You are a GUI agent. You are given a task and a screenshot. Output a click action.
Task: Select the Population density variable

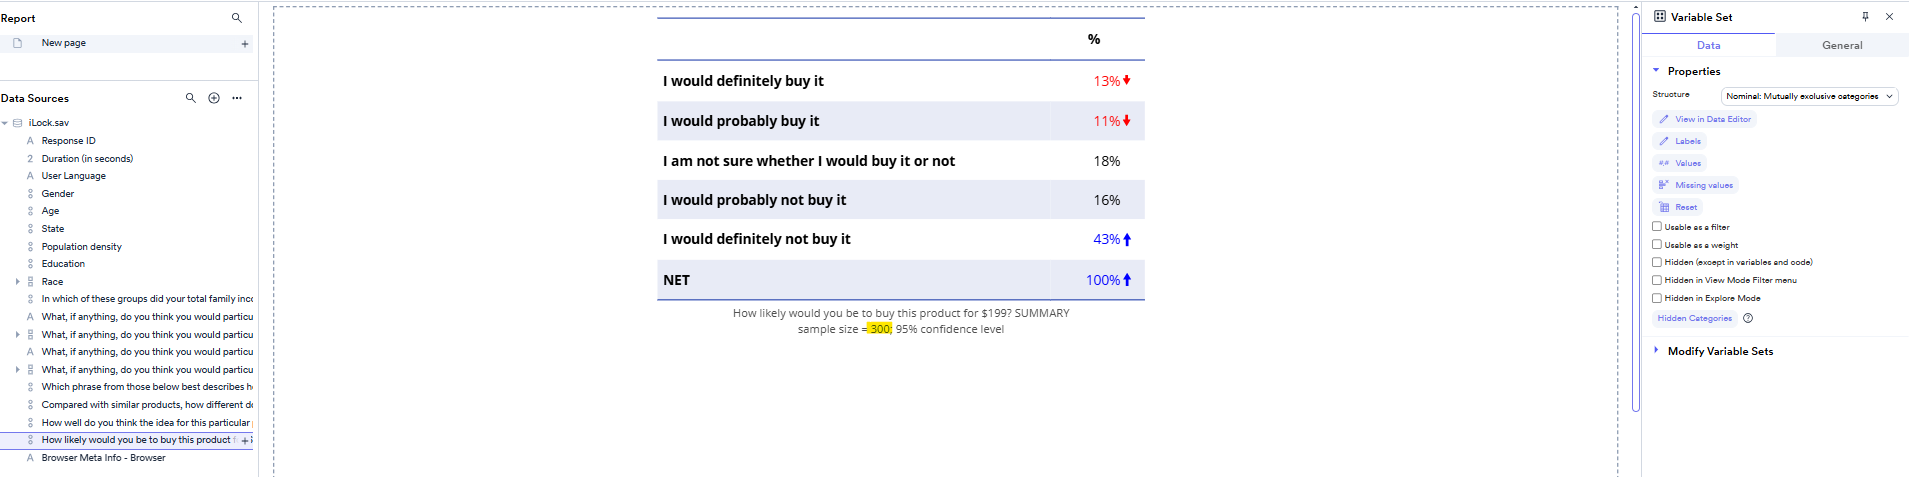point(82,247)
